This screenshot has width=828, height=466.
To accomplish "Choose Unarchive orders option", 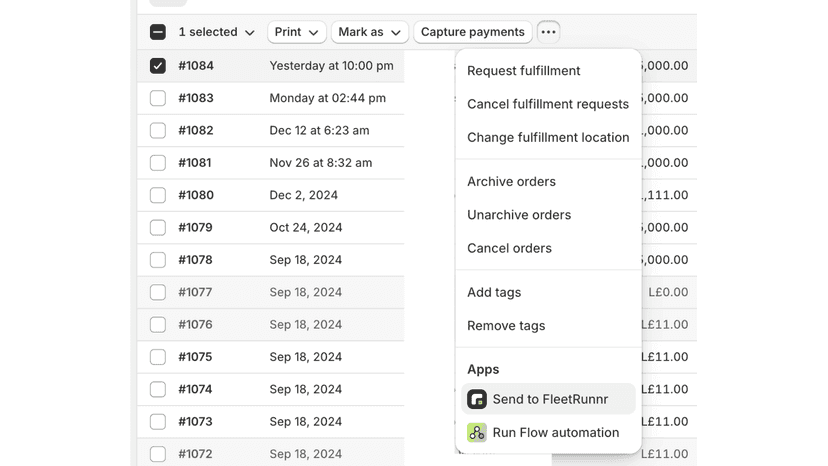I will click(x=548, y=215).
